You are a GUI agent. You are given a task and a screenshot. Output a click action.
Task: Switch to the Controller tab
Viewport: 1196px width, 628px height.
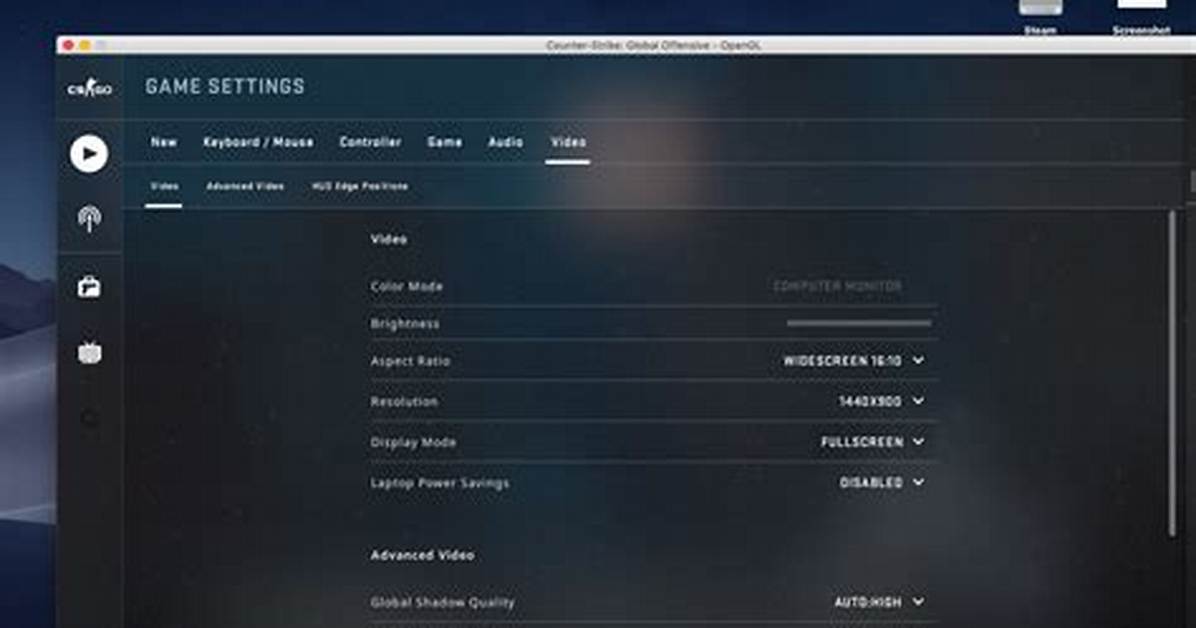[x=370, y=142]
